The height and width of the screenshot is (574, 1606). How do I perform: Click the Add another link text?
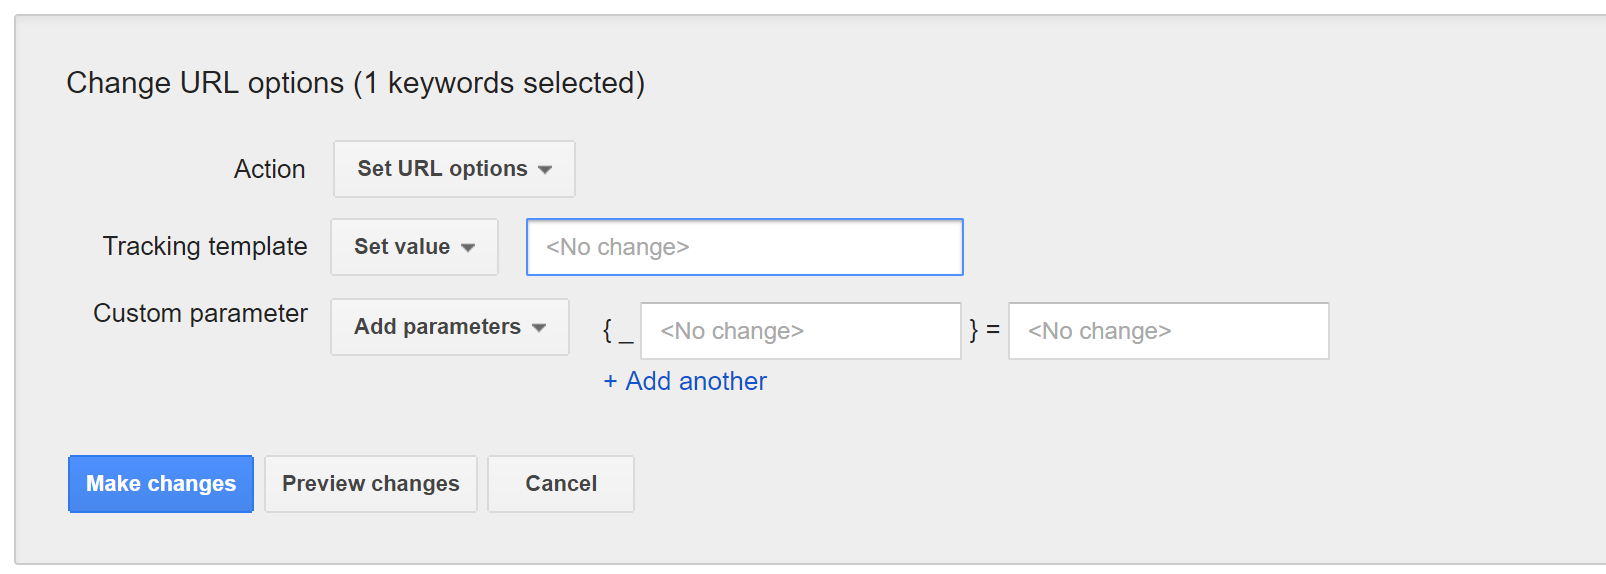tap(696, 381)
